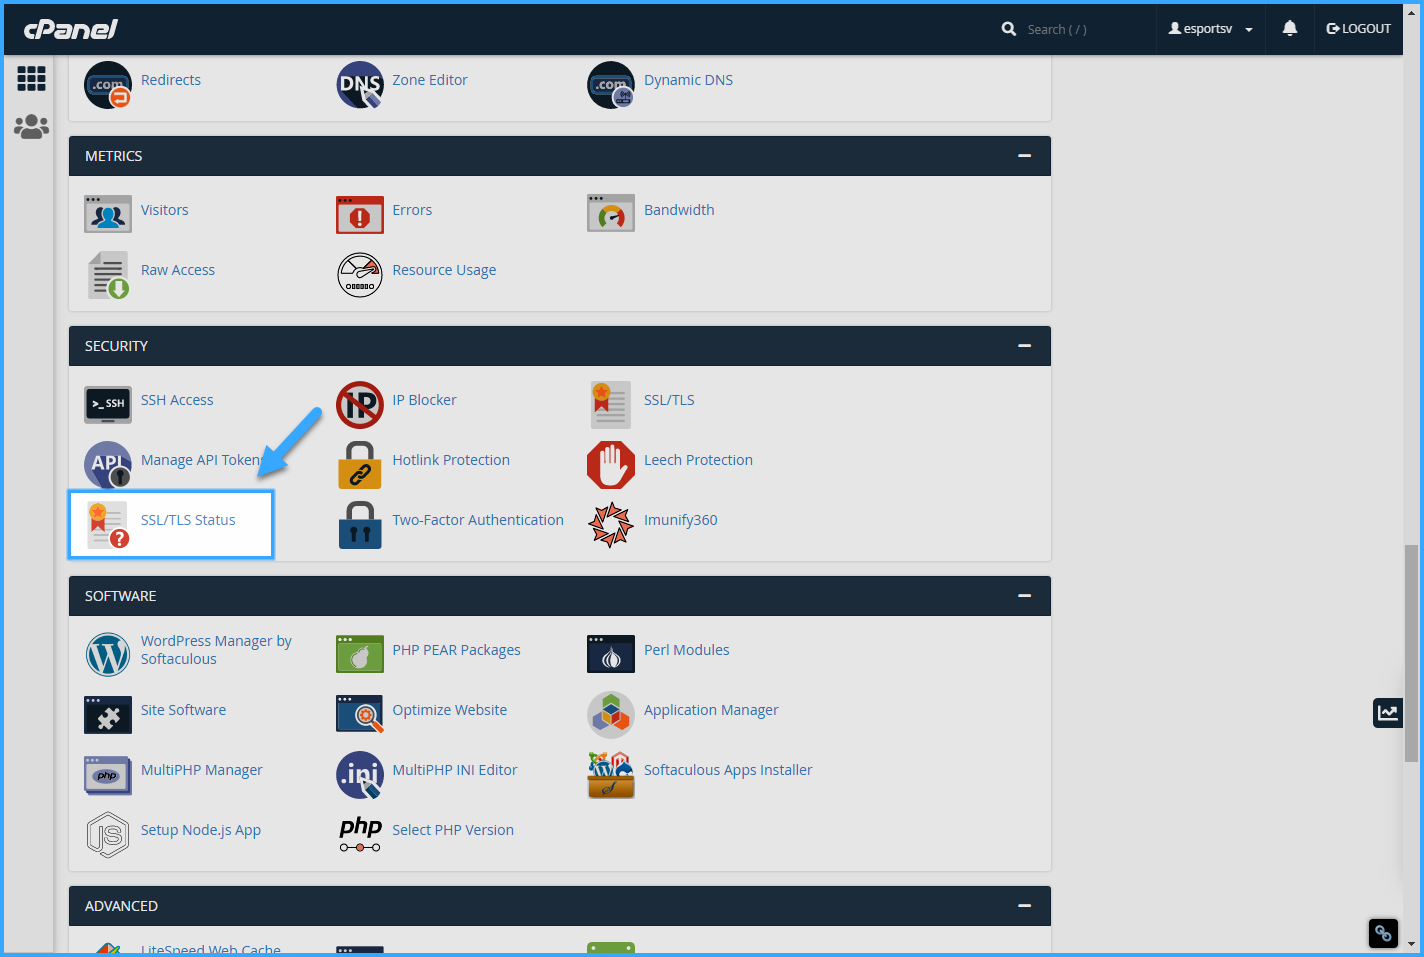Click the Logout button
1424x957 pixels.
coord(1358,29)
